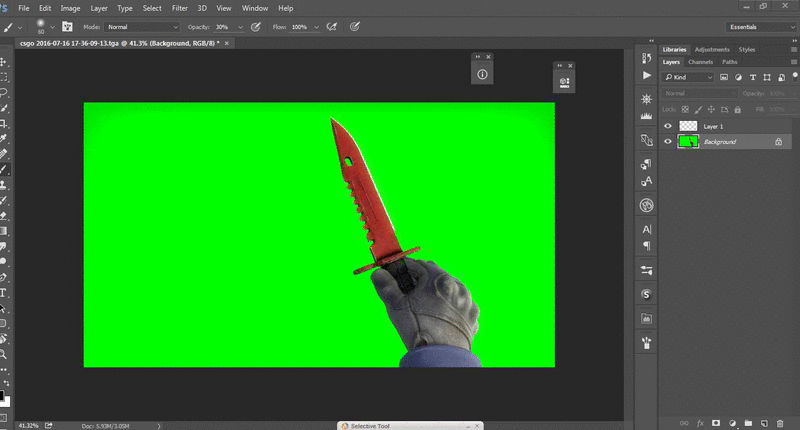Select the Eraser tool
The height and width of the screenshot is (430, 800).
pos(3,215)
